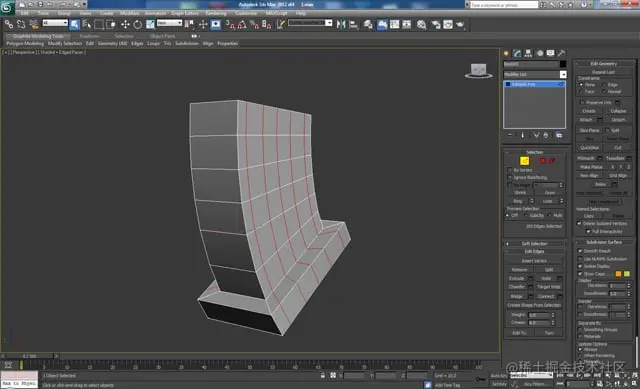Toggle the 3D Snaps icon

230,24
